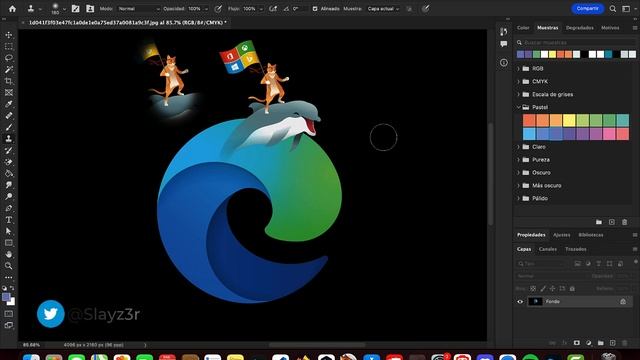This screenshot has height=360, width=640.
Task: Select the Rectangle shape tool
Action: (9, 243)
